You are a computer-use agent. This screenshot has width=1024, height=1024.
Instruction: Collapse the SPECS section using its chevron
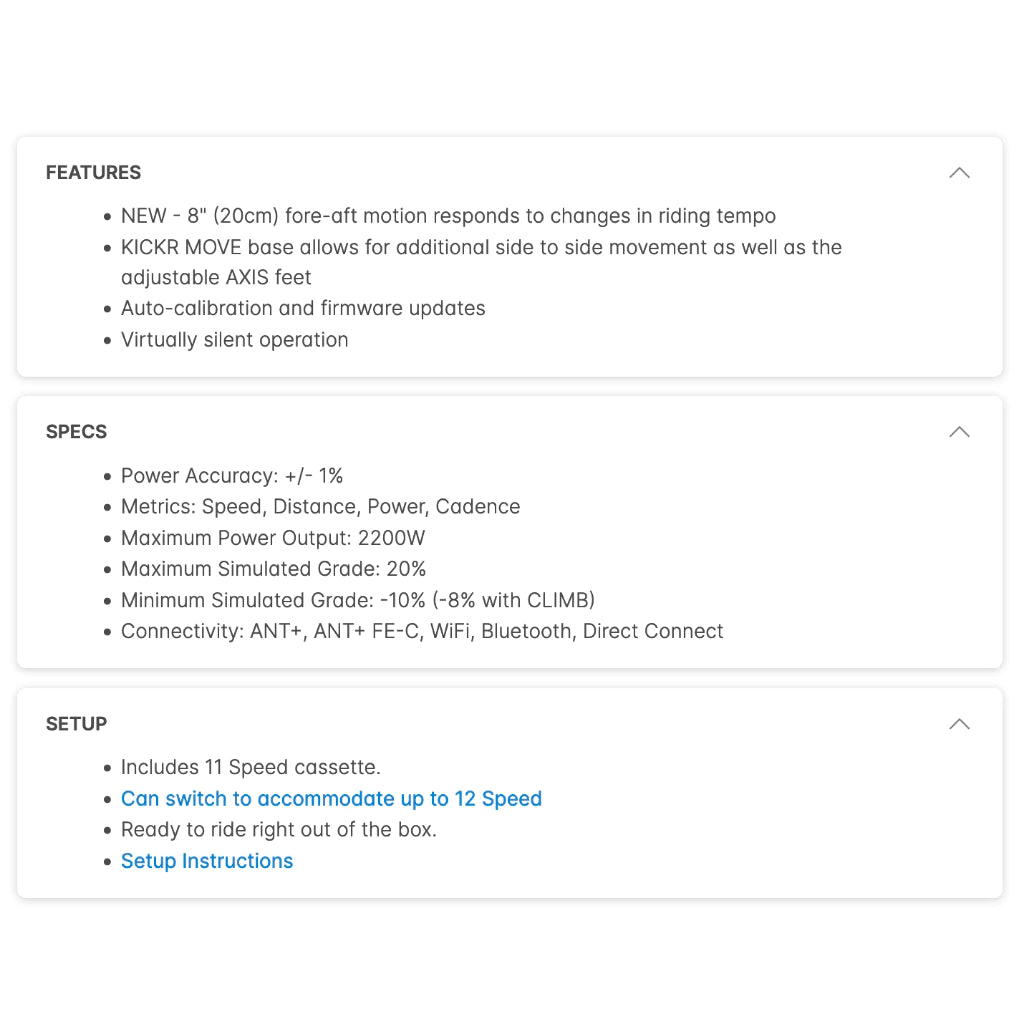pyautogui.click(x=958, y=432)
